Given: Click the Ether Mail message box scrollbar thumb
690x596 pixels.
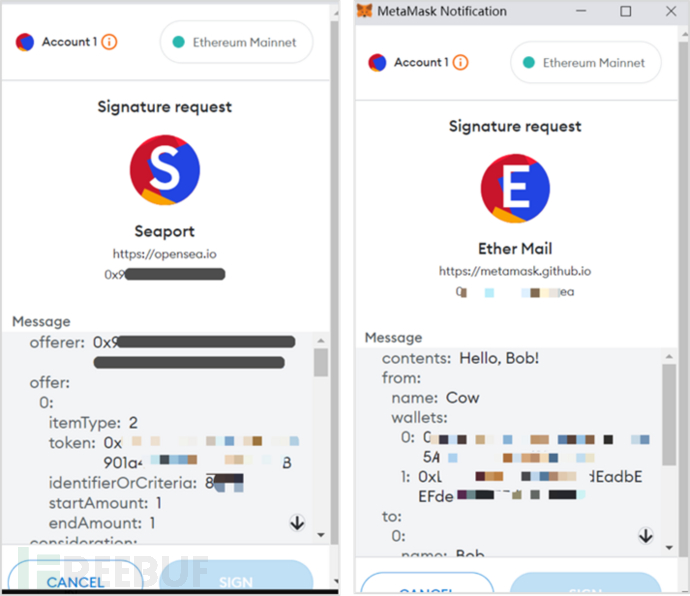Looking at the screenshot, I should point(669,414).
